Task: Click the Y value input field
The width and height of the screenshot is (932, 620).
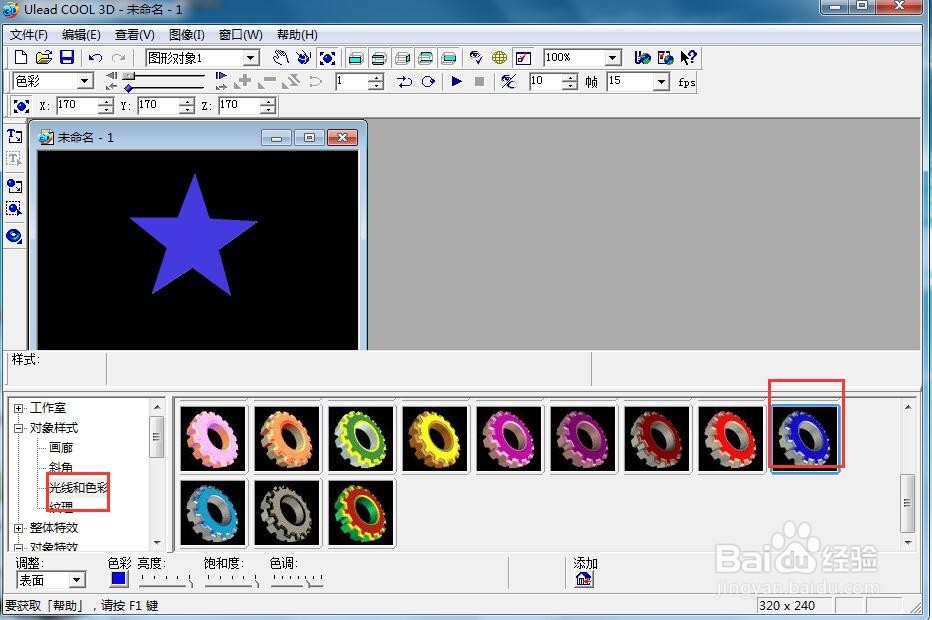Action: point(158,105)
